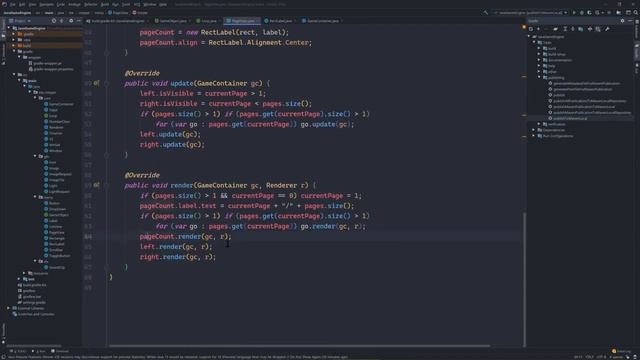
Task: Click PageView breadcrumb in navigation bar
Action: click(118, 13)
